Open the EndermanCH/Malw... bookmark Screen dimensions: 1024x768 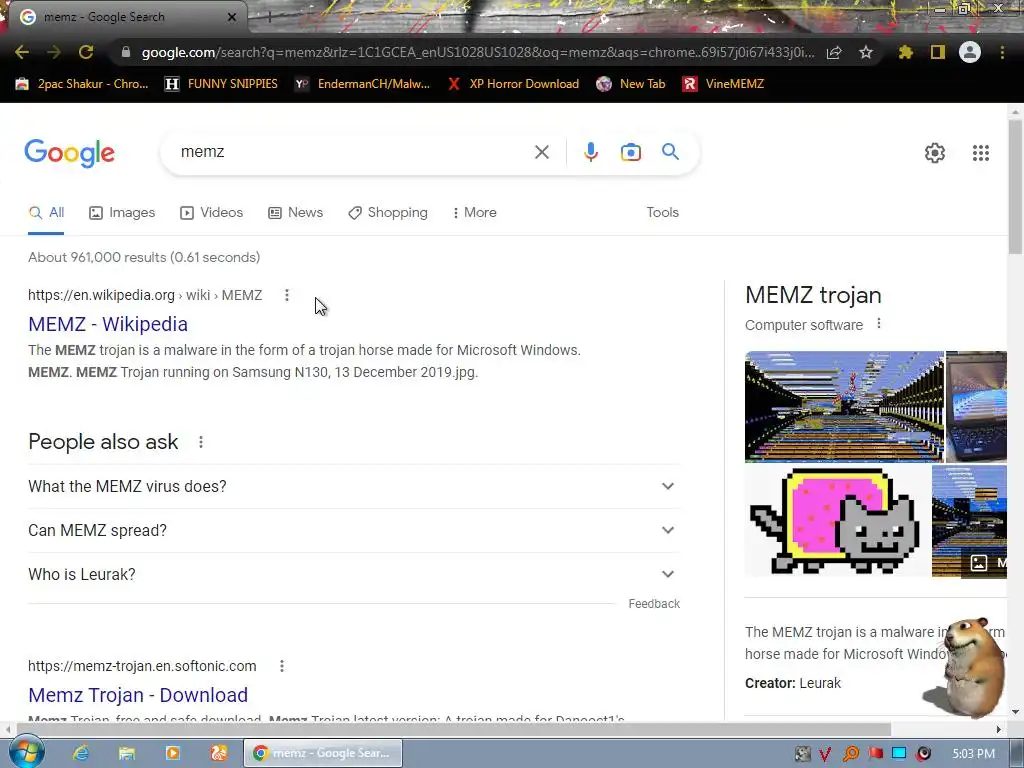point(362,84)
